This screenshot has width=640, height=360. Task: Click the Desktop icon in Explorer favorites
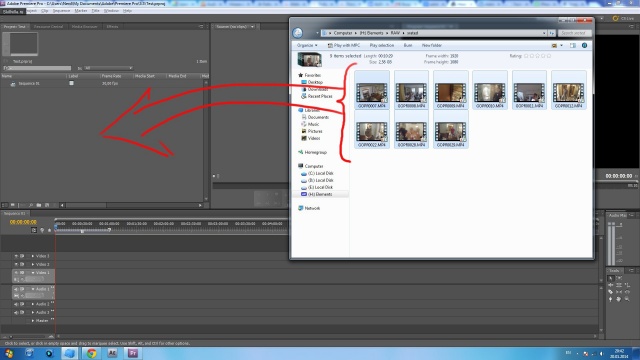click(x=304, y=82)
